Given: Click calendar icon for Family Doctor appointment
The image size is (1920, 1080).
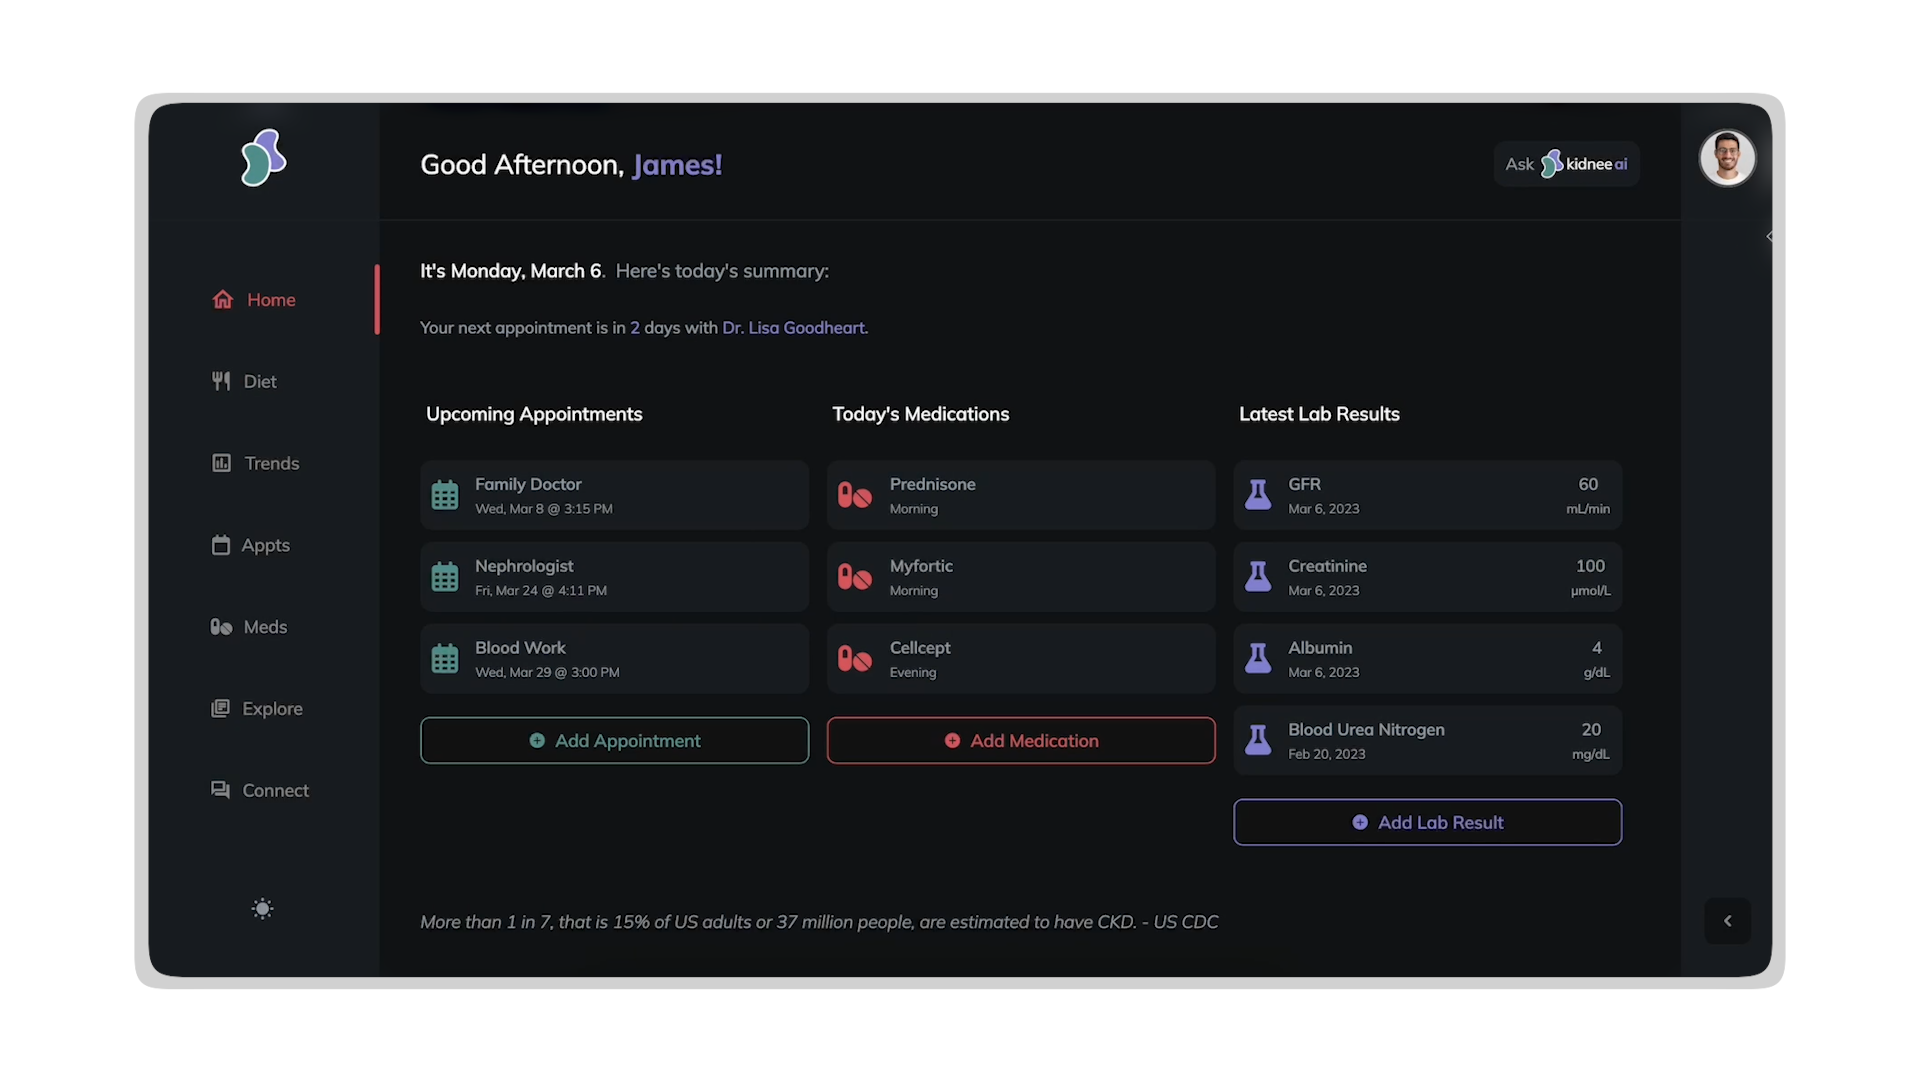Looking at the screenshot, I should pyautogui.click(x=445, y=495).
